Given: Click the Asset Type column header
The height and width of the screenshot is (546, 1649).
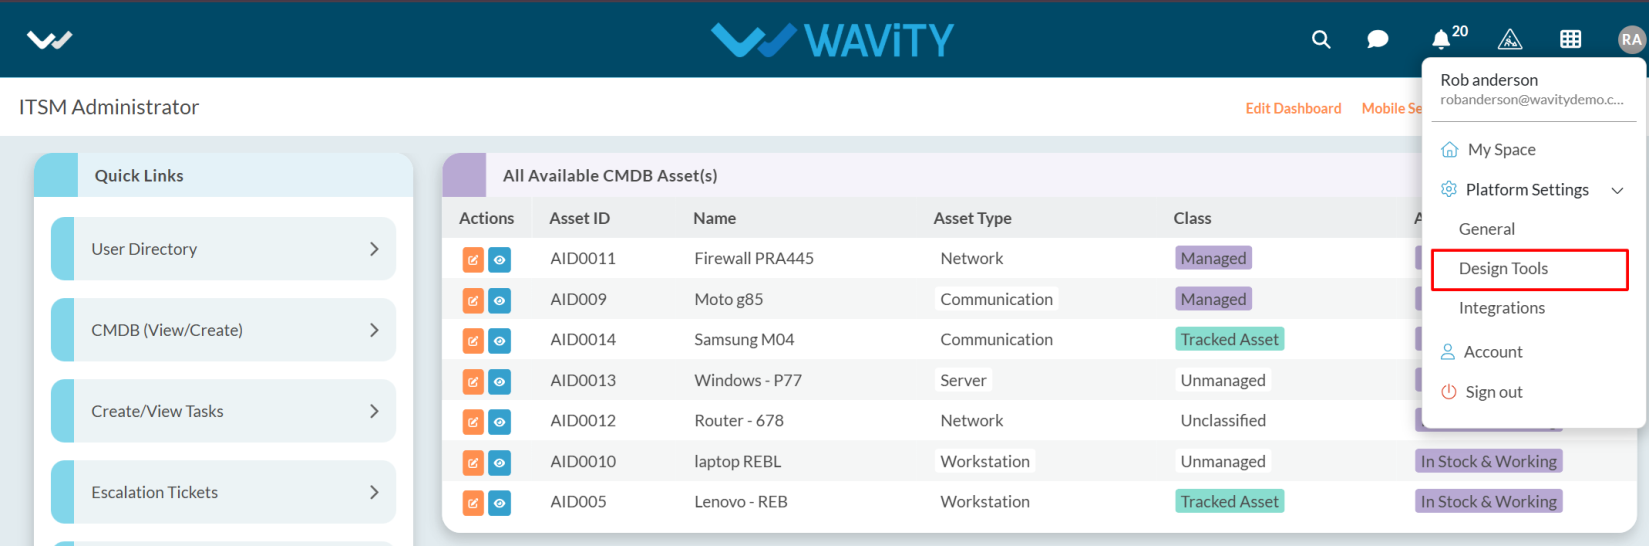Looking at the screenshot, I should click(972, 218).
